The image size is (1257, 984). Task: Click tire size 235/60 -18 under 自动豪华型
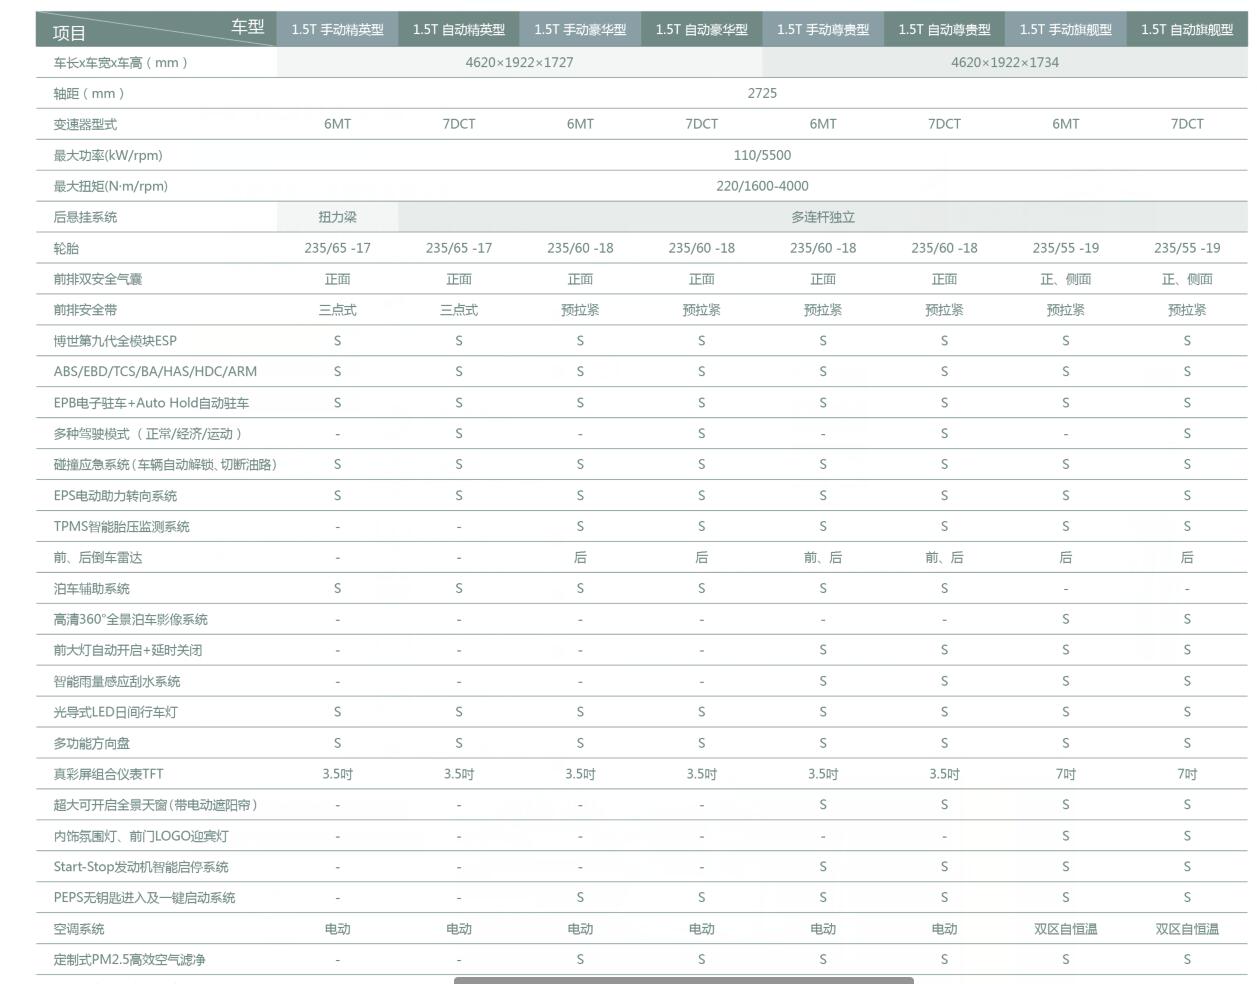(x=702, y=248)
